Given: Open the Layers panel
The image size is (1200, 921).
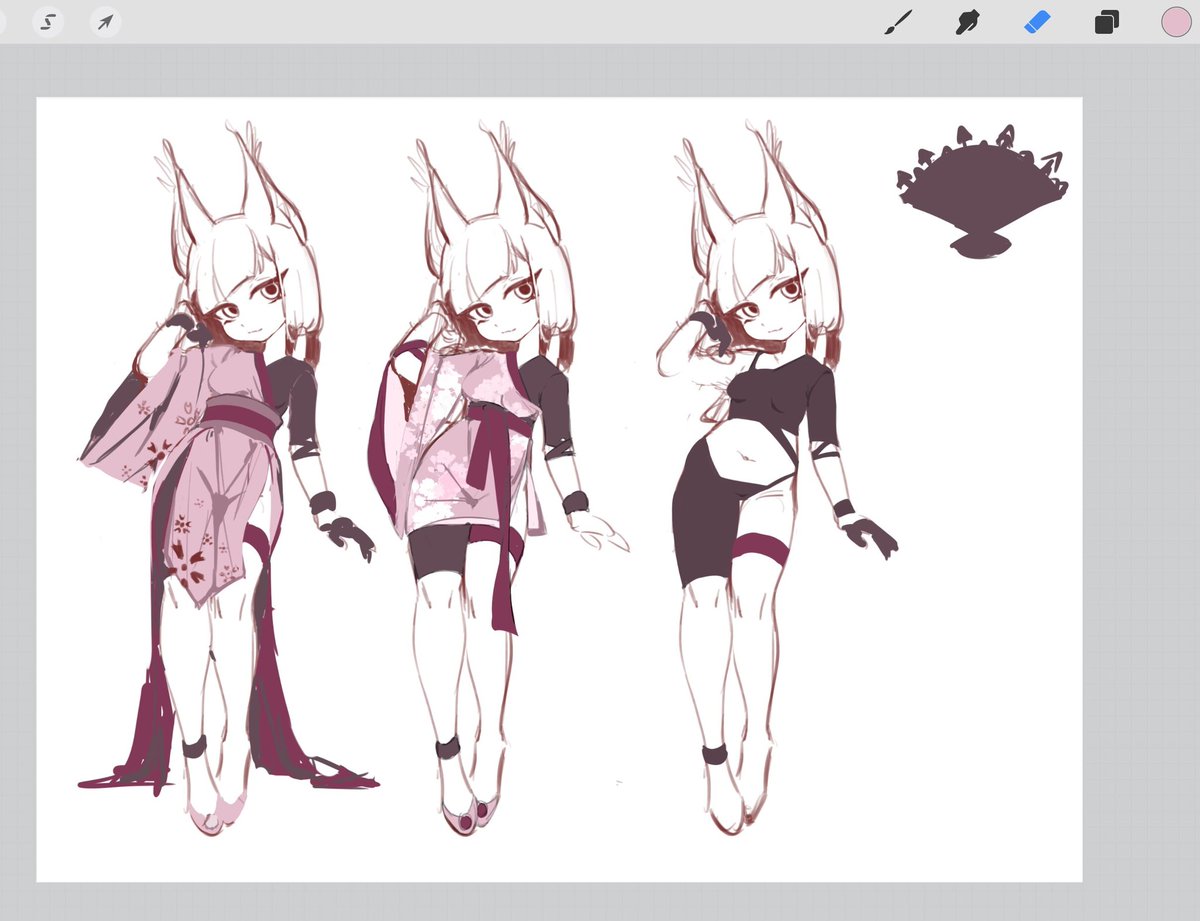Looking at the screenshot, I should point(1106,22).
